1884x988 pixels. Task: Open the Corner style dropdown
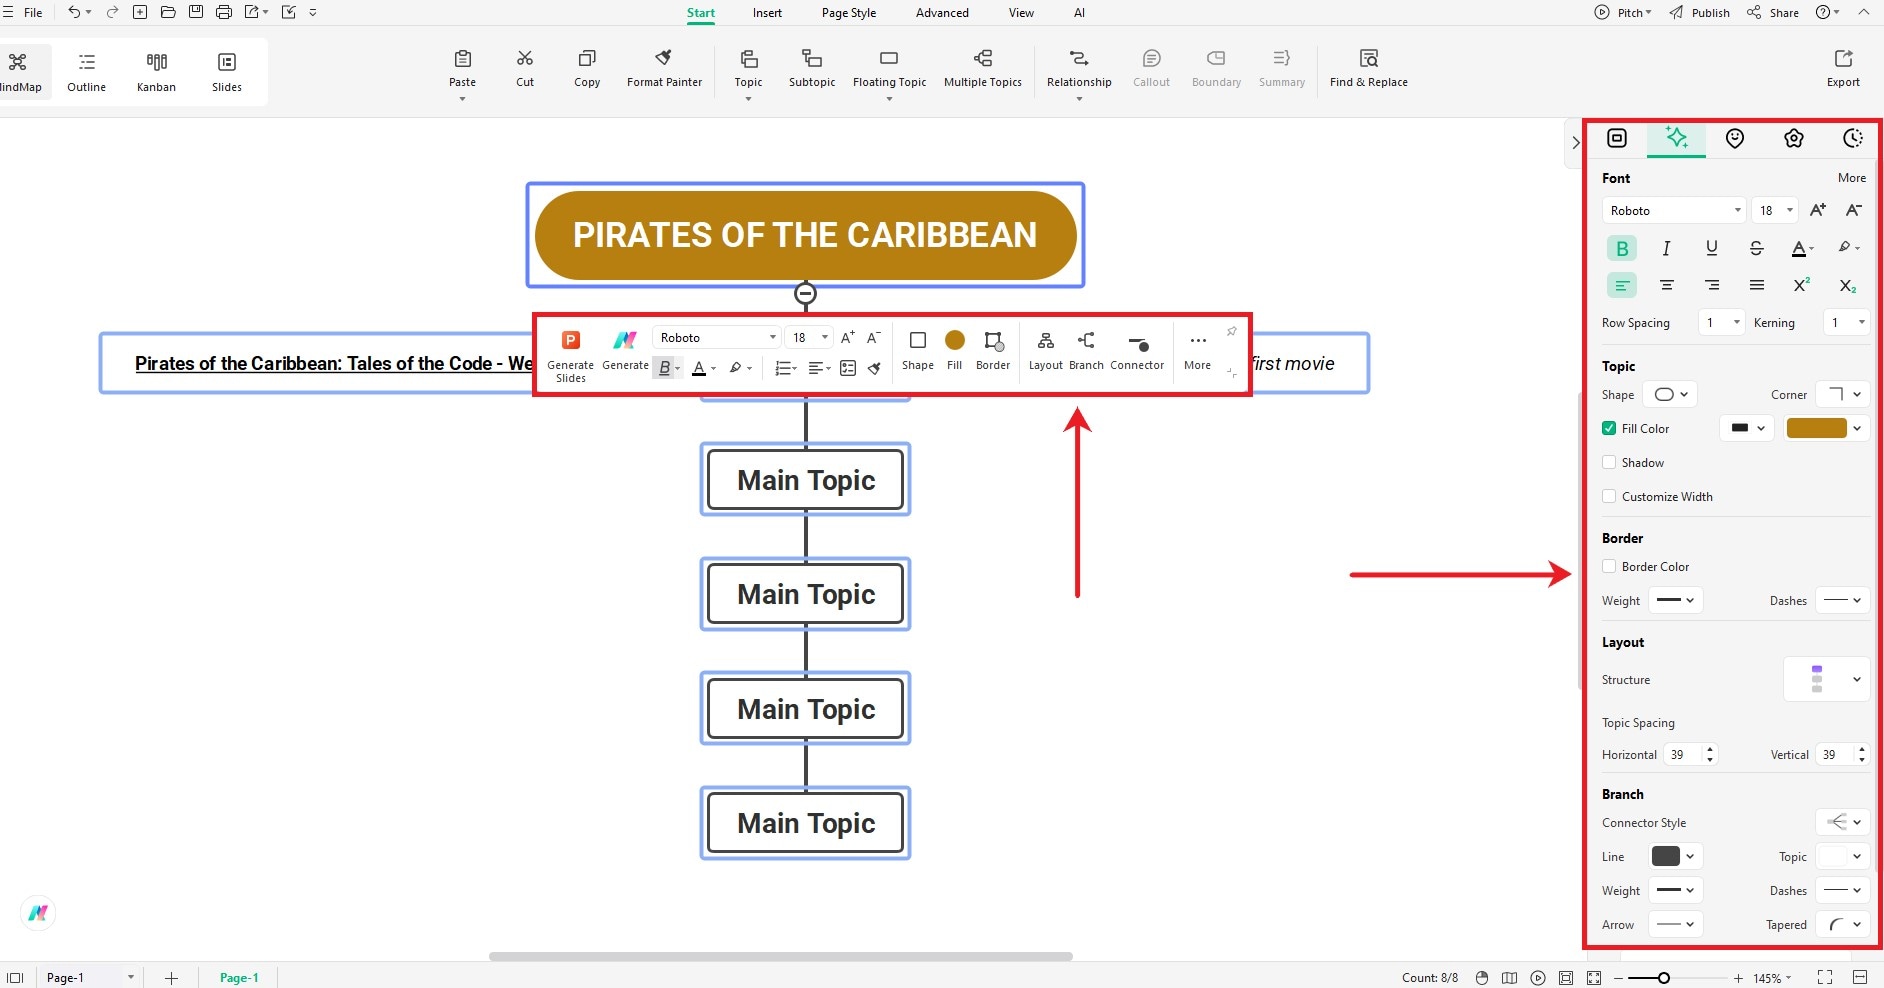[1843, 394]
